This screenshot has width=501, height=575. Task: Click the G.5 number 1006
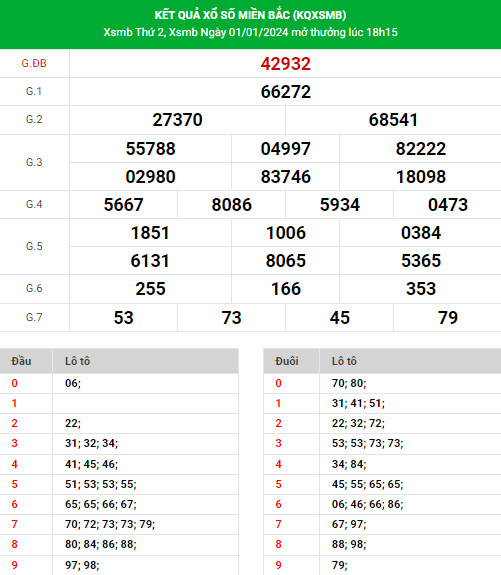285,233
